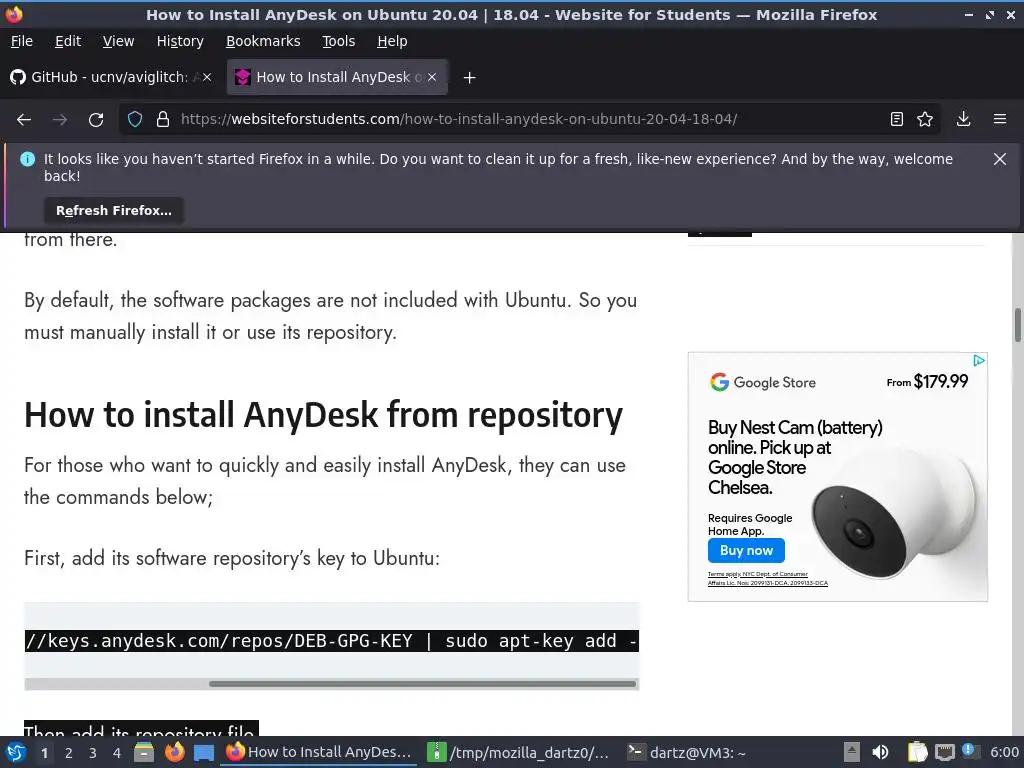This screenshot has width=1024, height=768.
Task: Switch to virtual desktop 1
Action: coord(44,753)
